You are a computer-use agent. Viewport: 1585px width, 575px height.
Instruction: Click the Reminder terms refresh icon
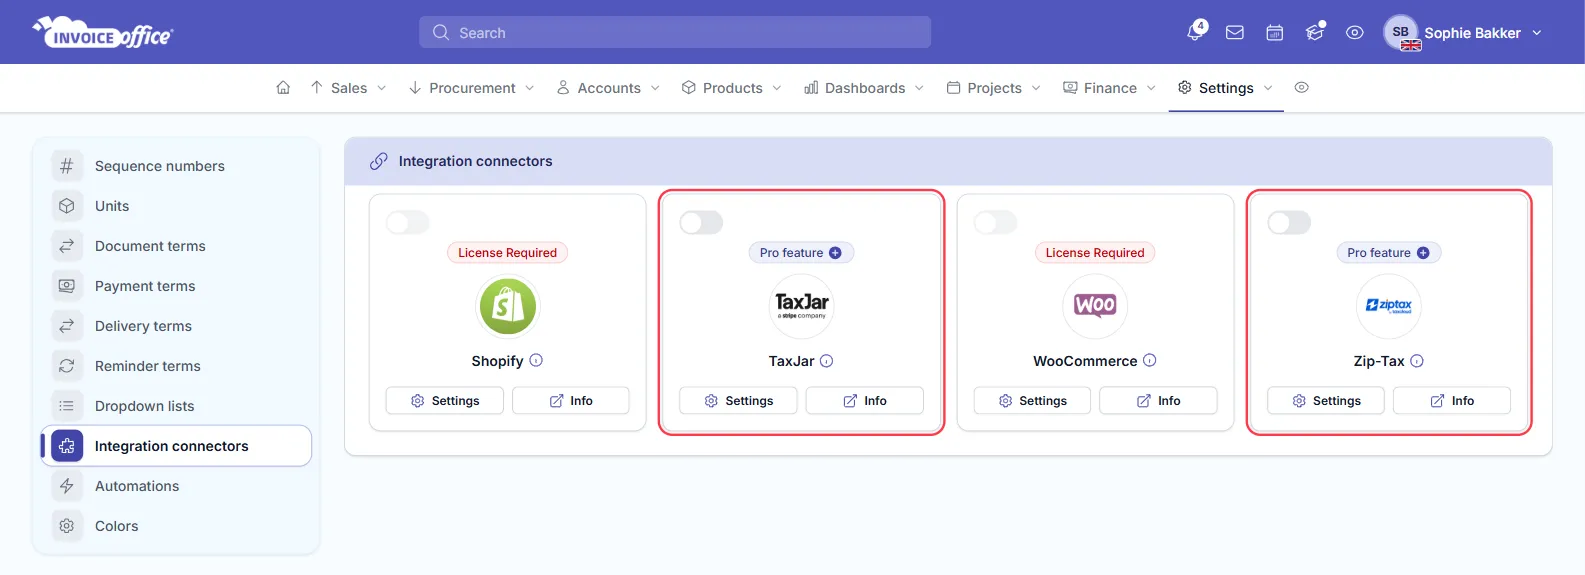click(x=67, y=366)
